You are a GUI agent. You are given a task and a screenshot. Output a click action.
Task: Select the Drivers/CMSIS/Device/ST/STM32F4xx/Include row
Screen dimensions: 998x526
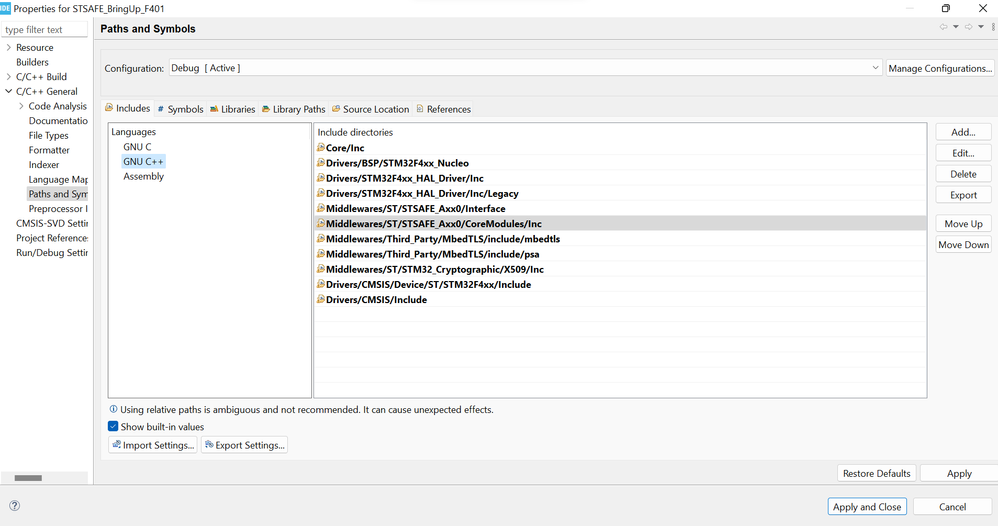(x=621, y=284)
